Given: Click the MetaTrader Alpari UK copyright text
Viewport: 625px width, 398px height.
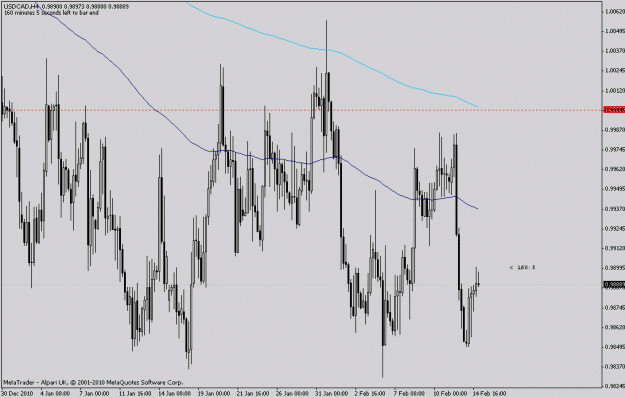Looking at the screenshot, I should [x=93, y=382].
